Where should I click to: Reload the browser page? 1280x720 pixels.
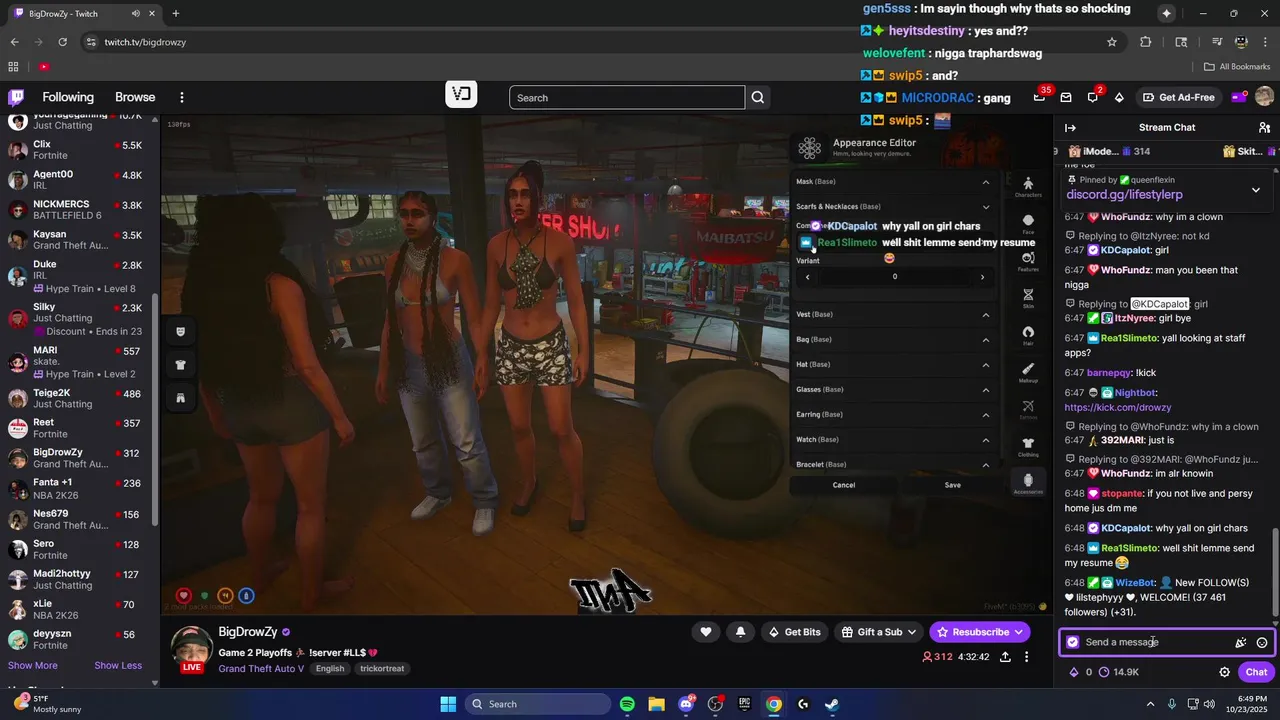point(63,42)
